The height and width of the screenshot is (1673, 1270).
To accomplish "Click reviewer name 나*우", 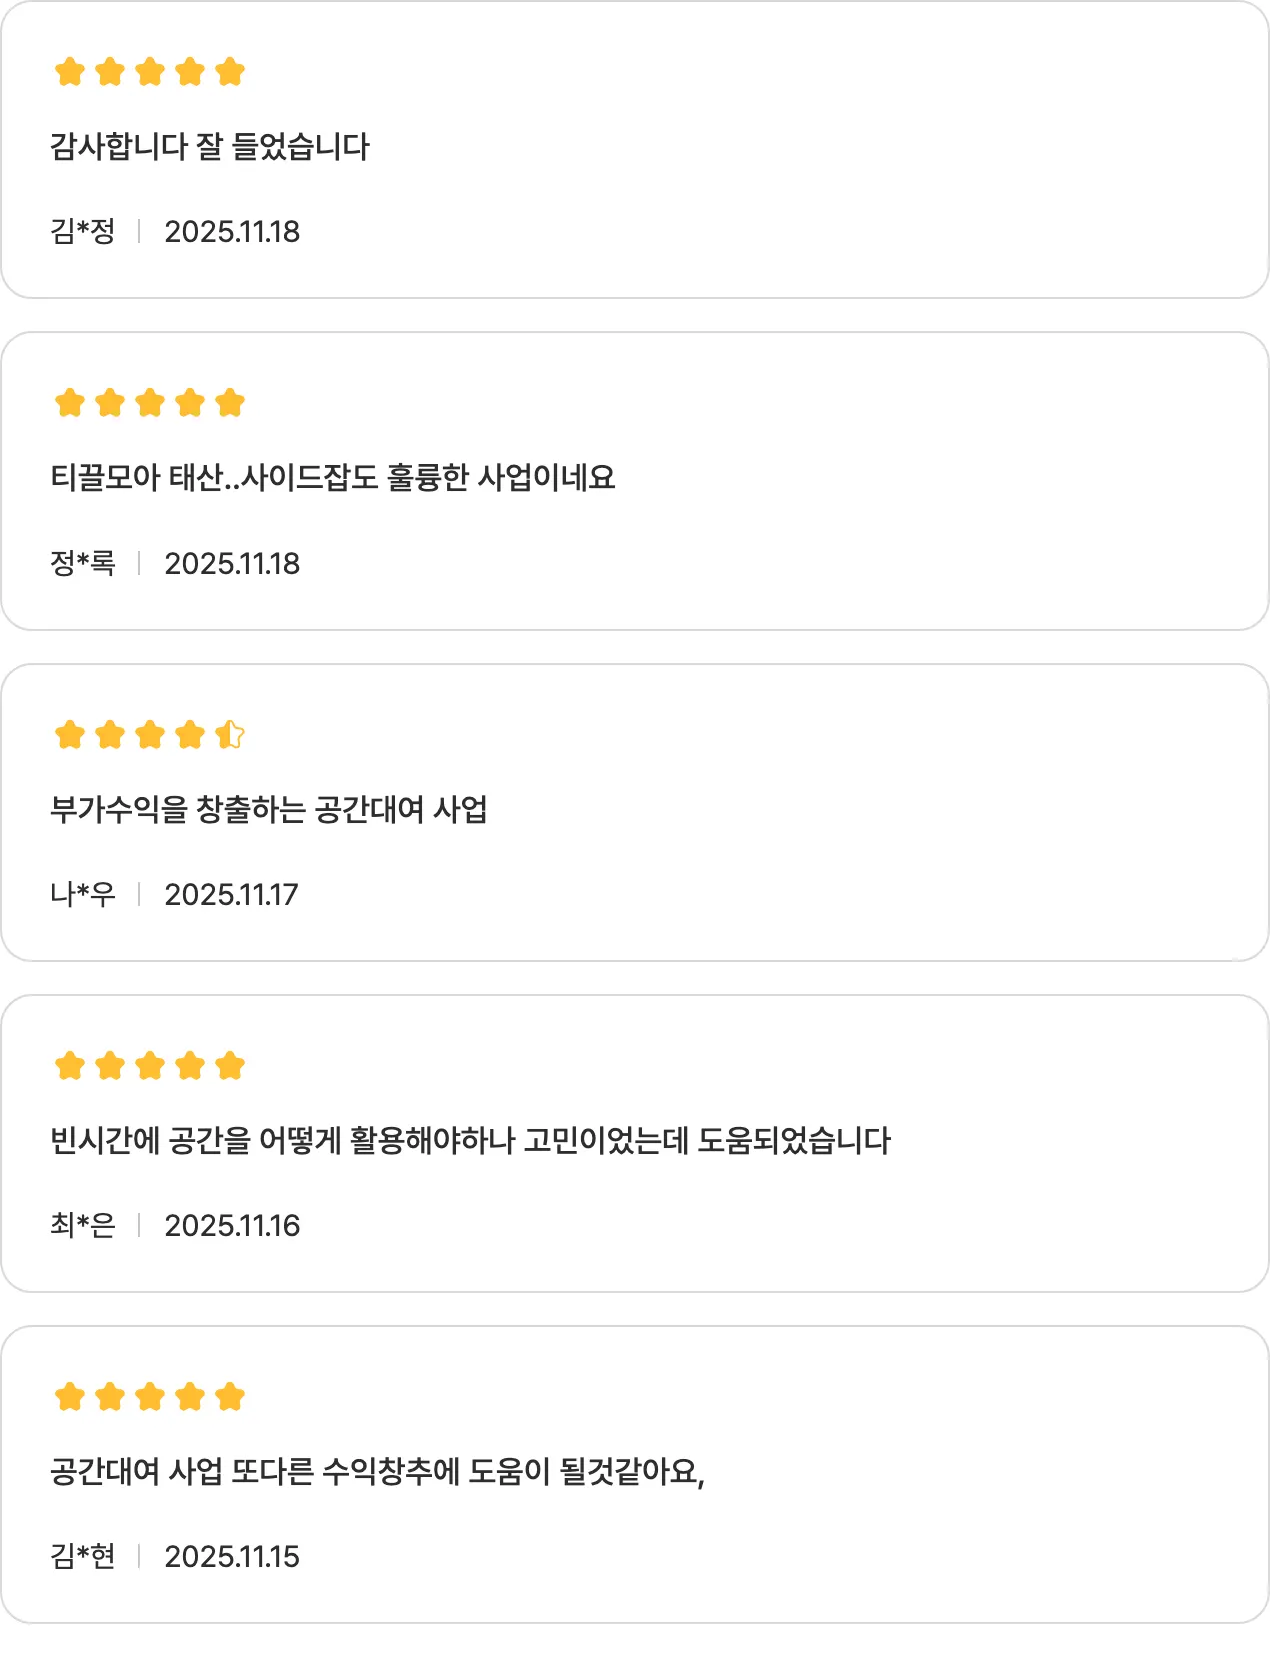I will pyautogui.click(x=83, y=894).
